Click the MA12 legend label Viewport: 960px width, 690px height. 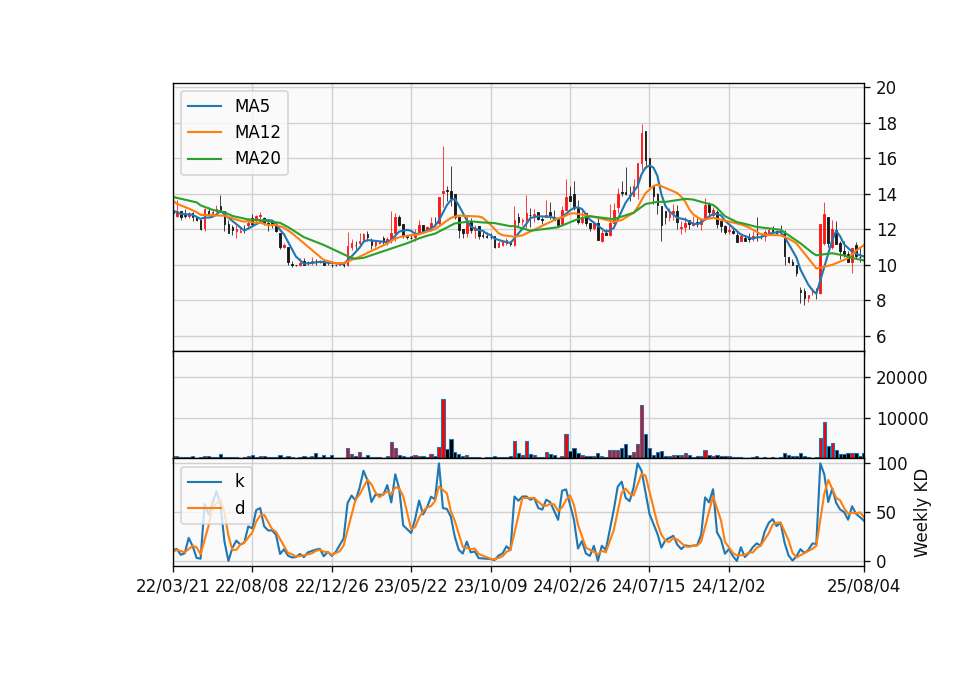point(257,132)
